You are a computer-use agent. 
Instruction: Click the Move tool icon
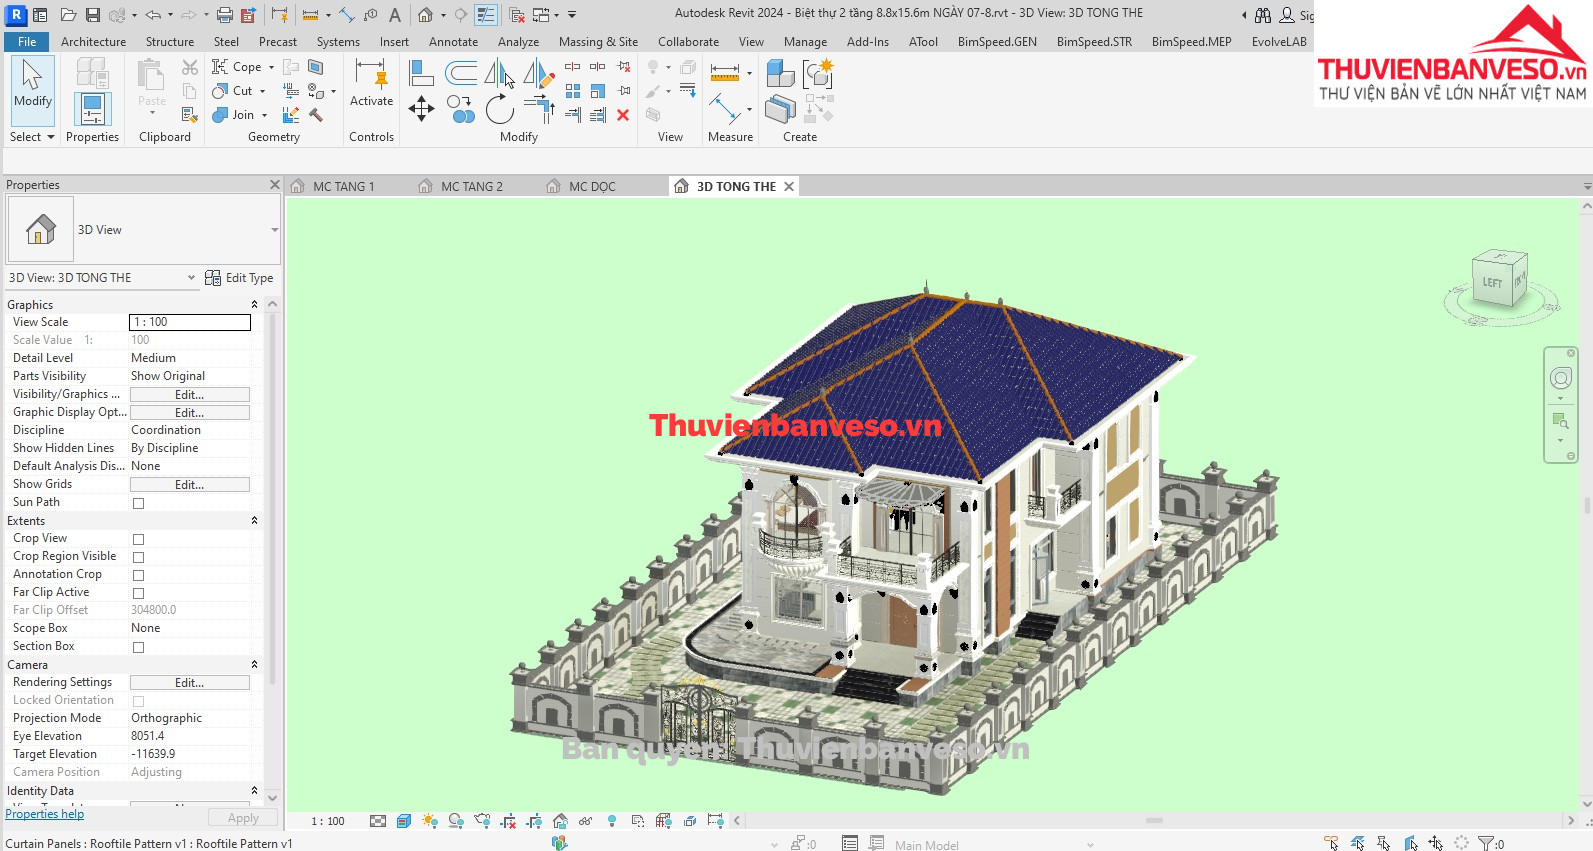pos(421,109)
